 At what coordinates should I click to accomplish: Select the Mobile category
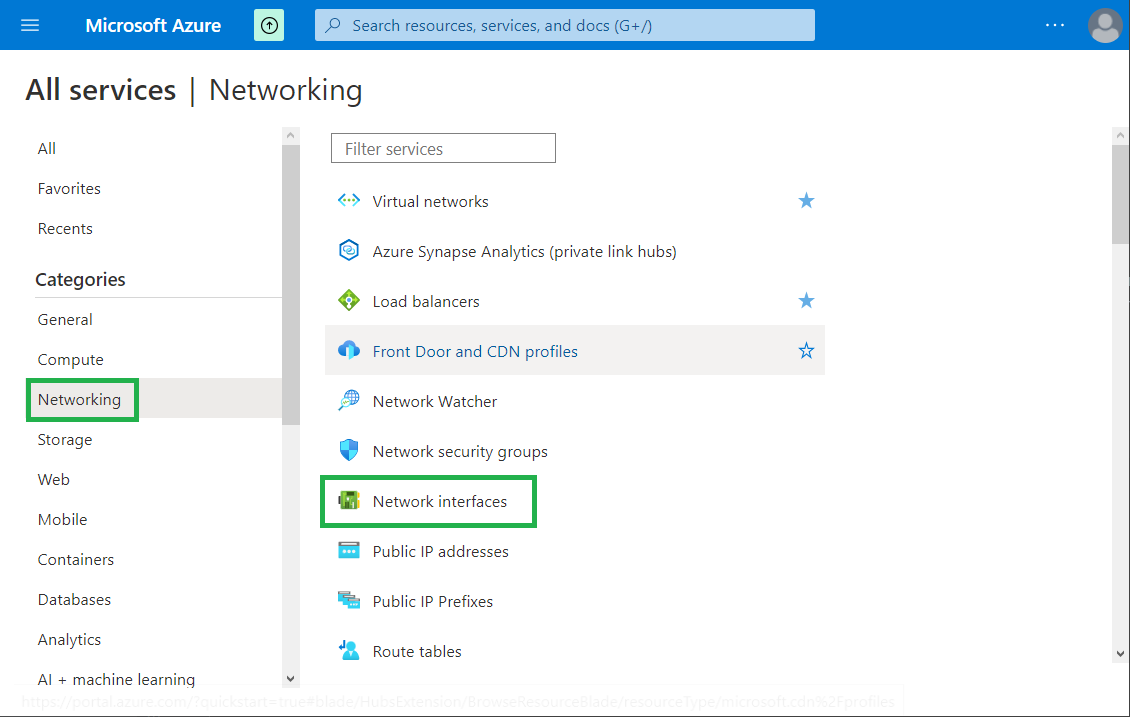pos(62,520)
